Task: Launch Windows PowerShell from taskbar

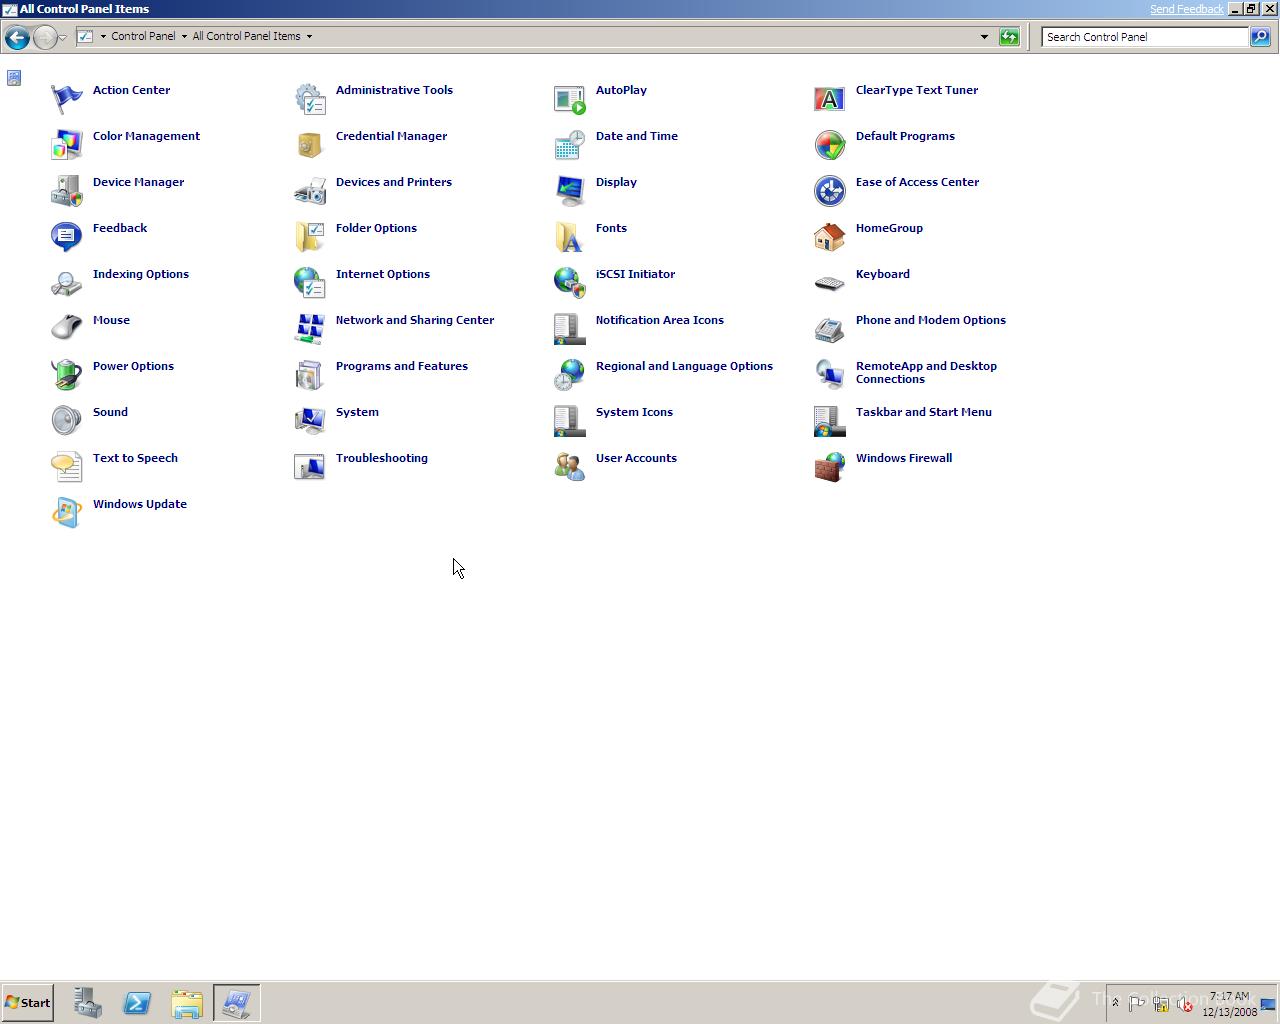Action: (x=137, y=1003)
